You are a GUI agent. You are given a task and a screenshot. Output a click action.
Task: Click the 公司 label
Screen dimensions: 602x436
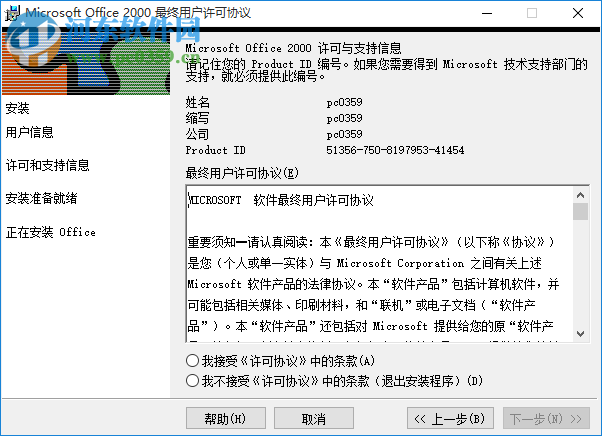[x=198, y=134]
